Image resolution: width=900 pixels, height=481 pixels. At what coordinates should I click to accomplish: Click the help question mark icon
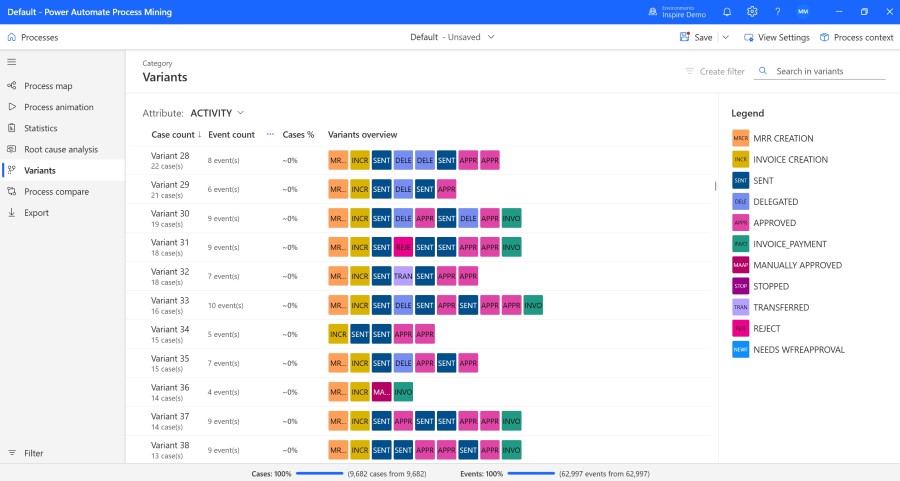point(778,12)
